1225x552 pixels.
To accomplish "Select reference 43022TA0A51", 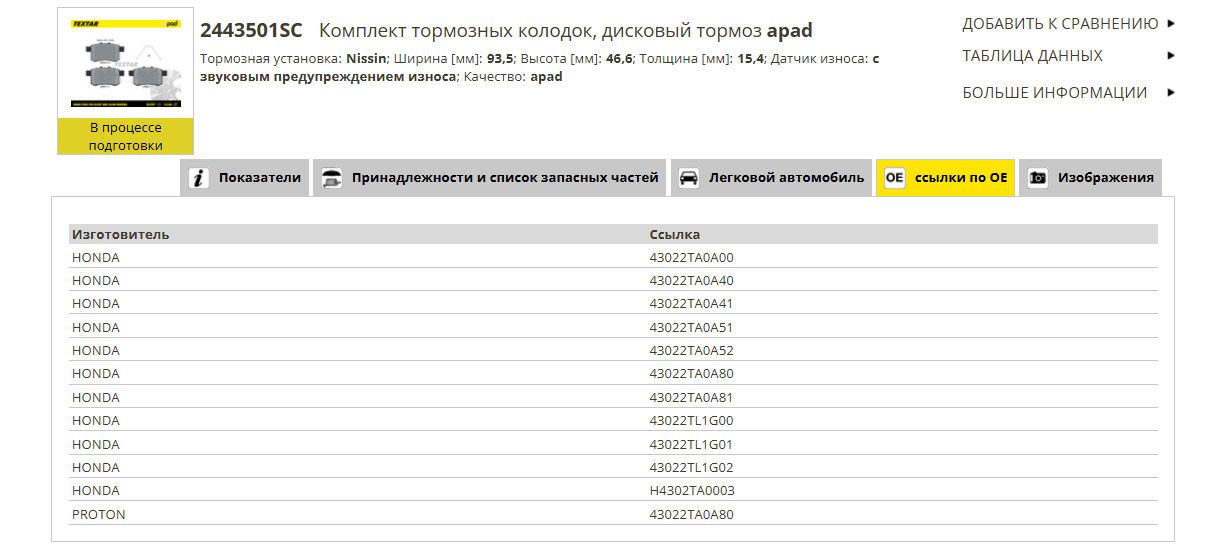I will point(691,327).
